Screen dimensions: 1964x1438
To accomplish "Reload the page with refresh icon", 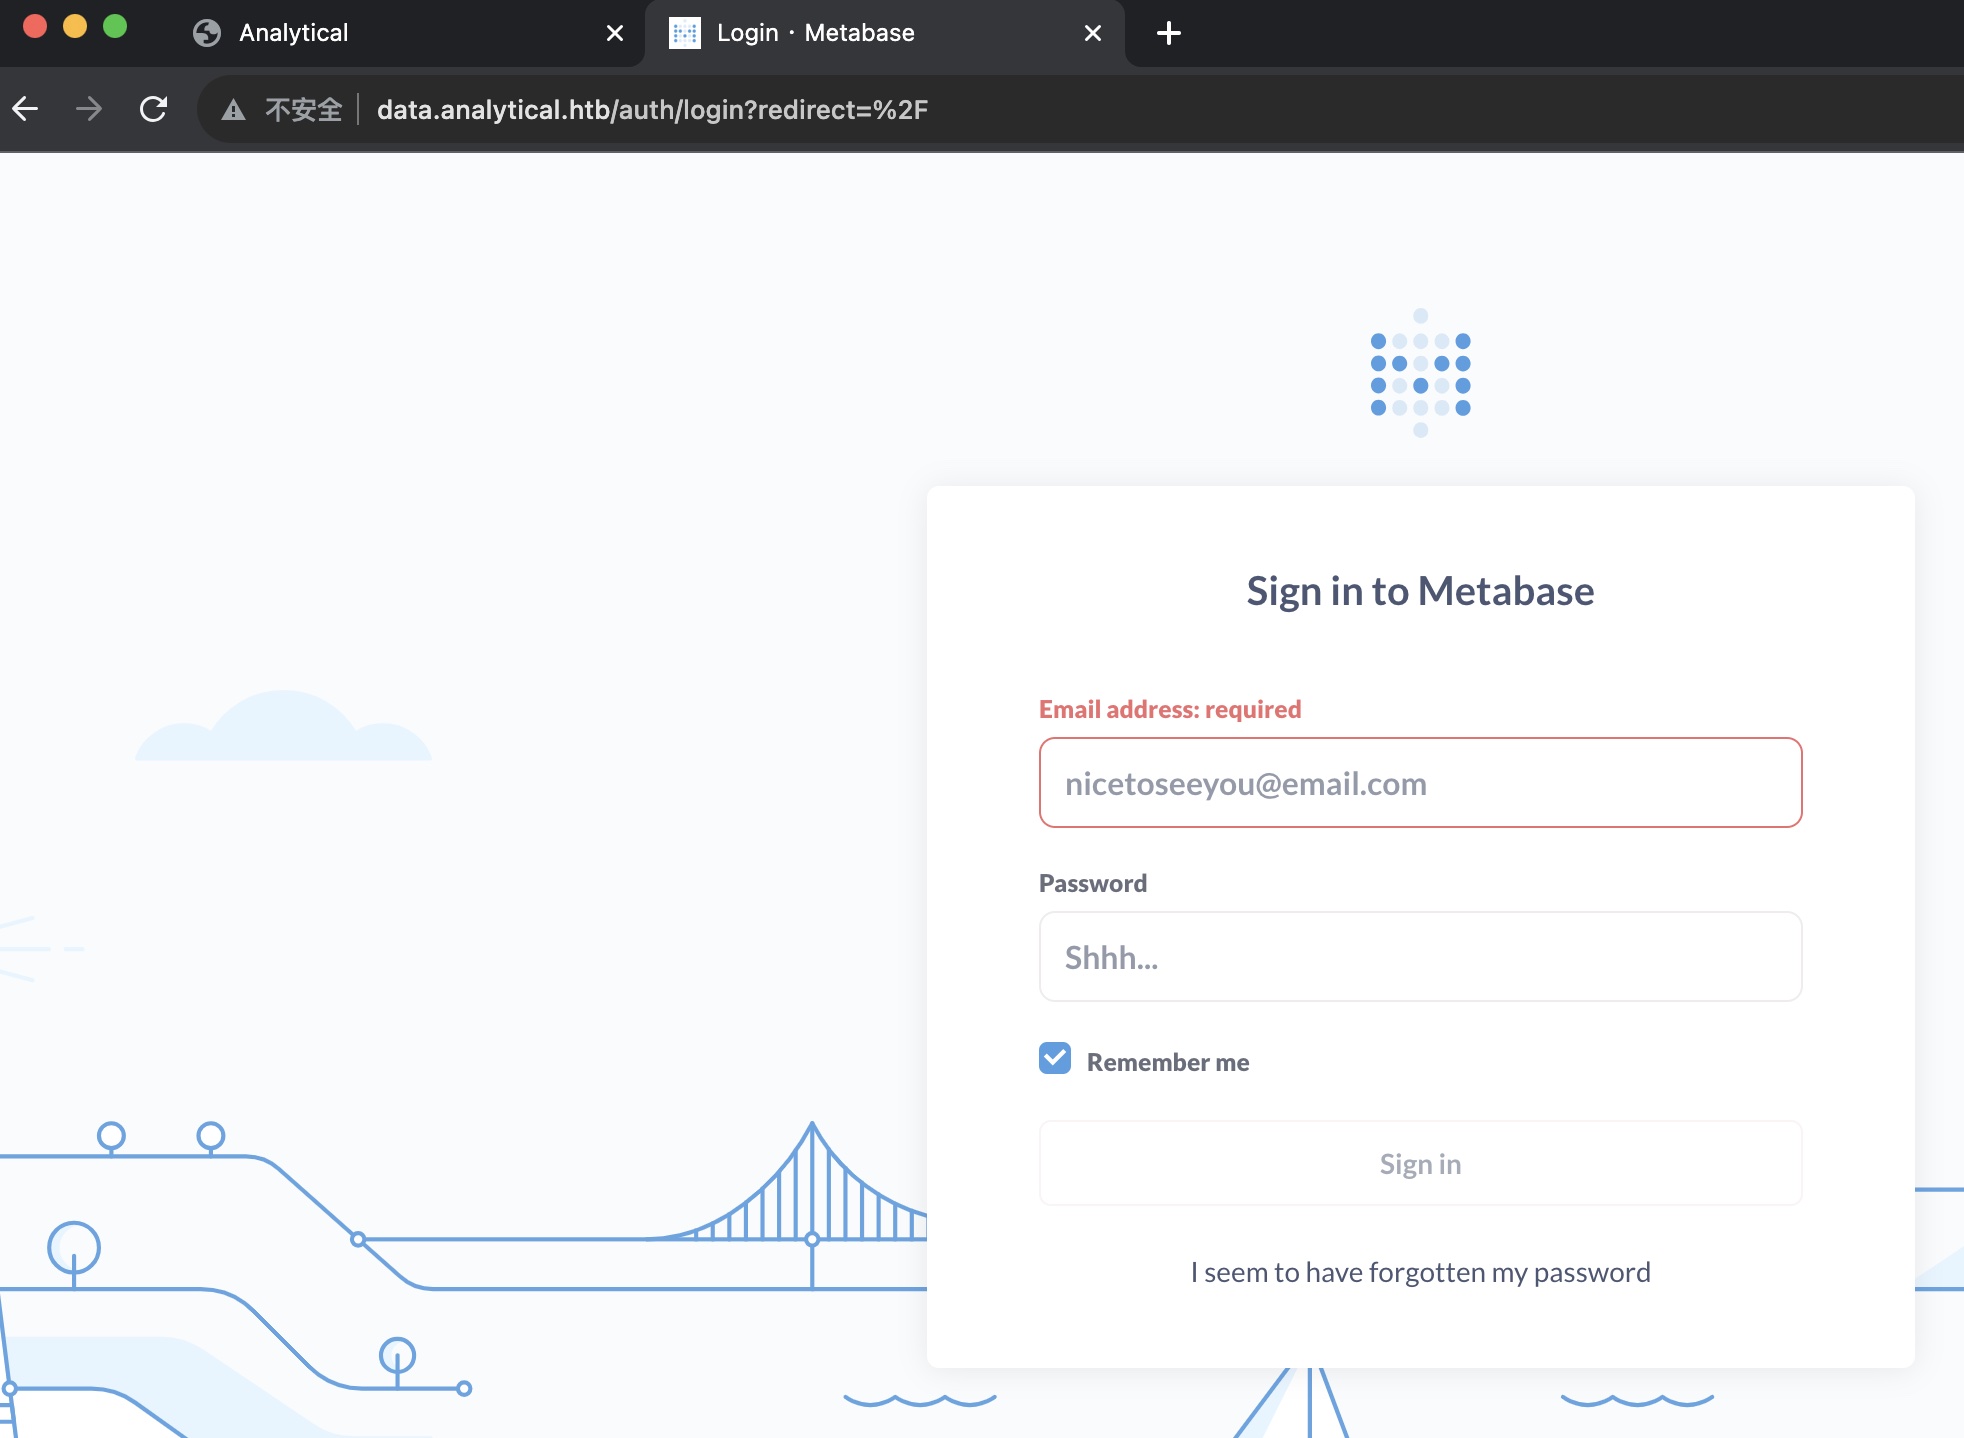I will [x=153, y=109].
